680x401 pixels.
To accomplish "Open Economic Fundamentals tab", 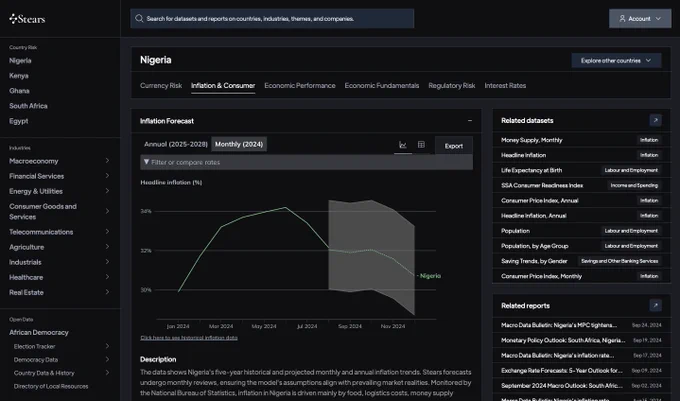I will [382, 85].
